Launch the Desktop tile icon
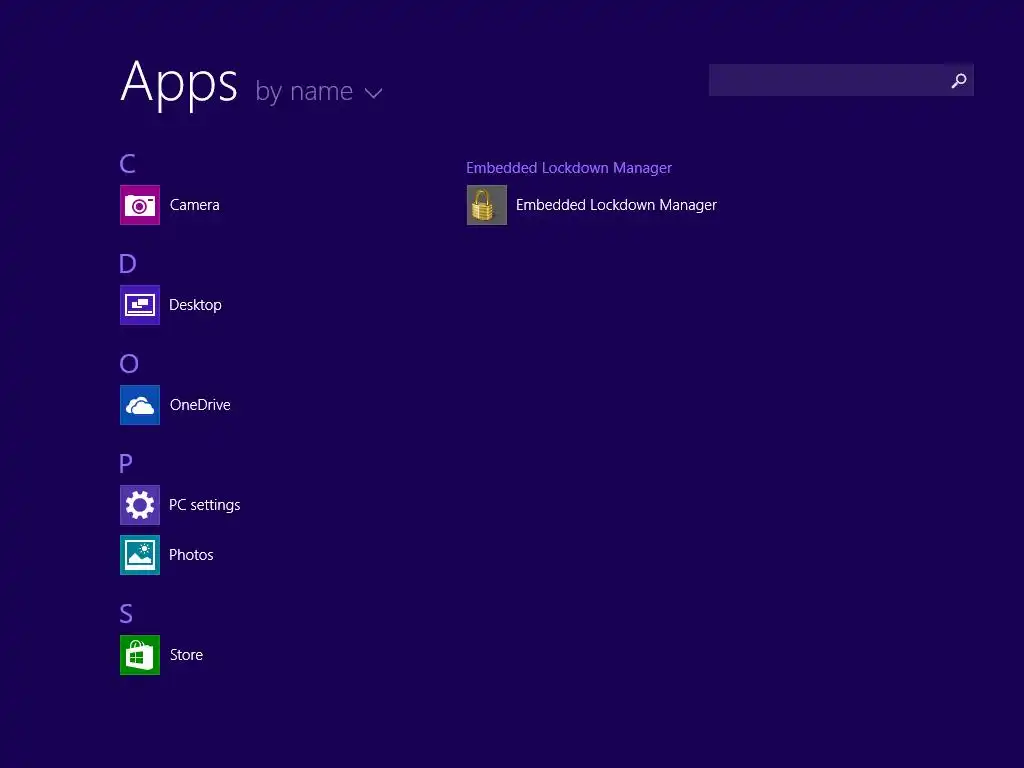This screenshot has width=1024, height=768. click(x=140, y=305)
